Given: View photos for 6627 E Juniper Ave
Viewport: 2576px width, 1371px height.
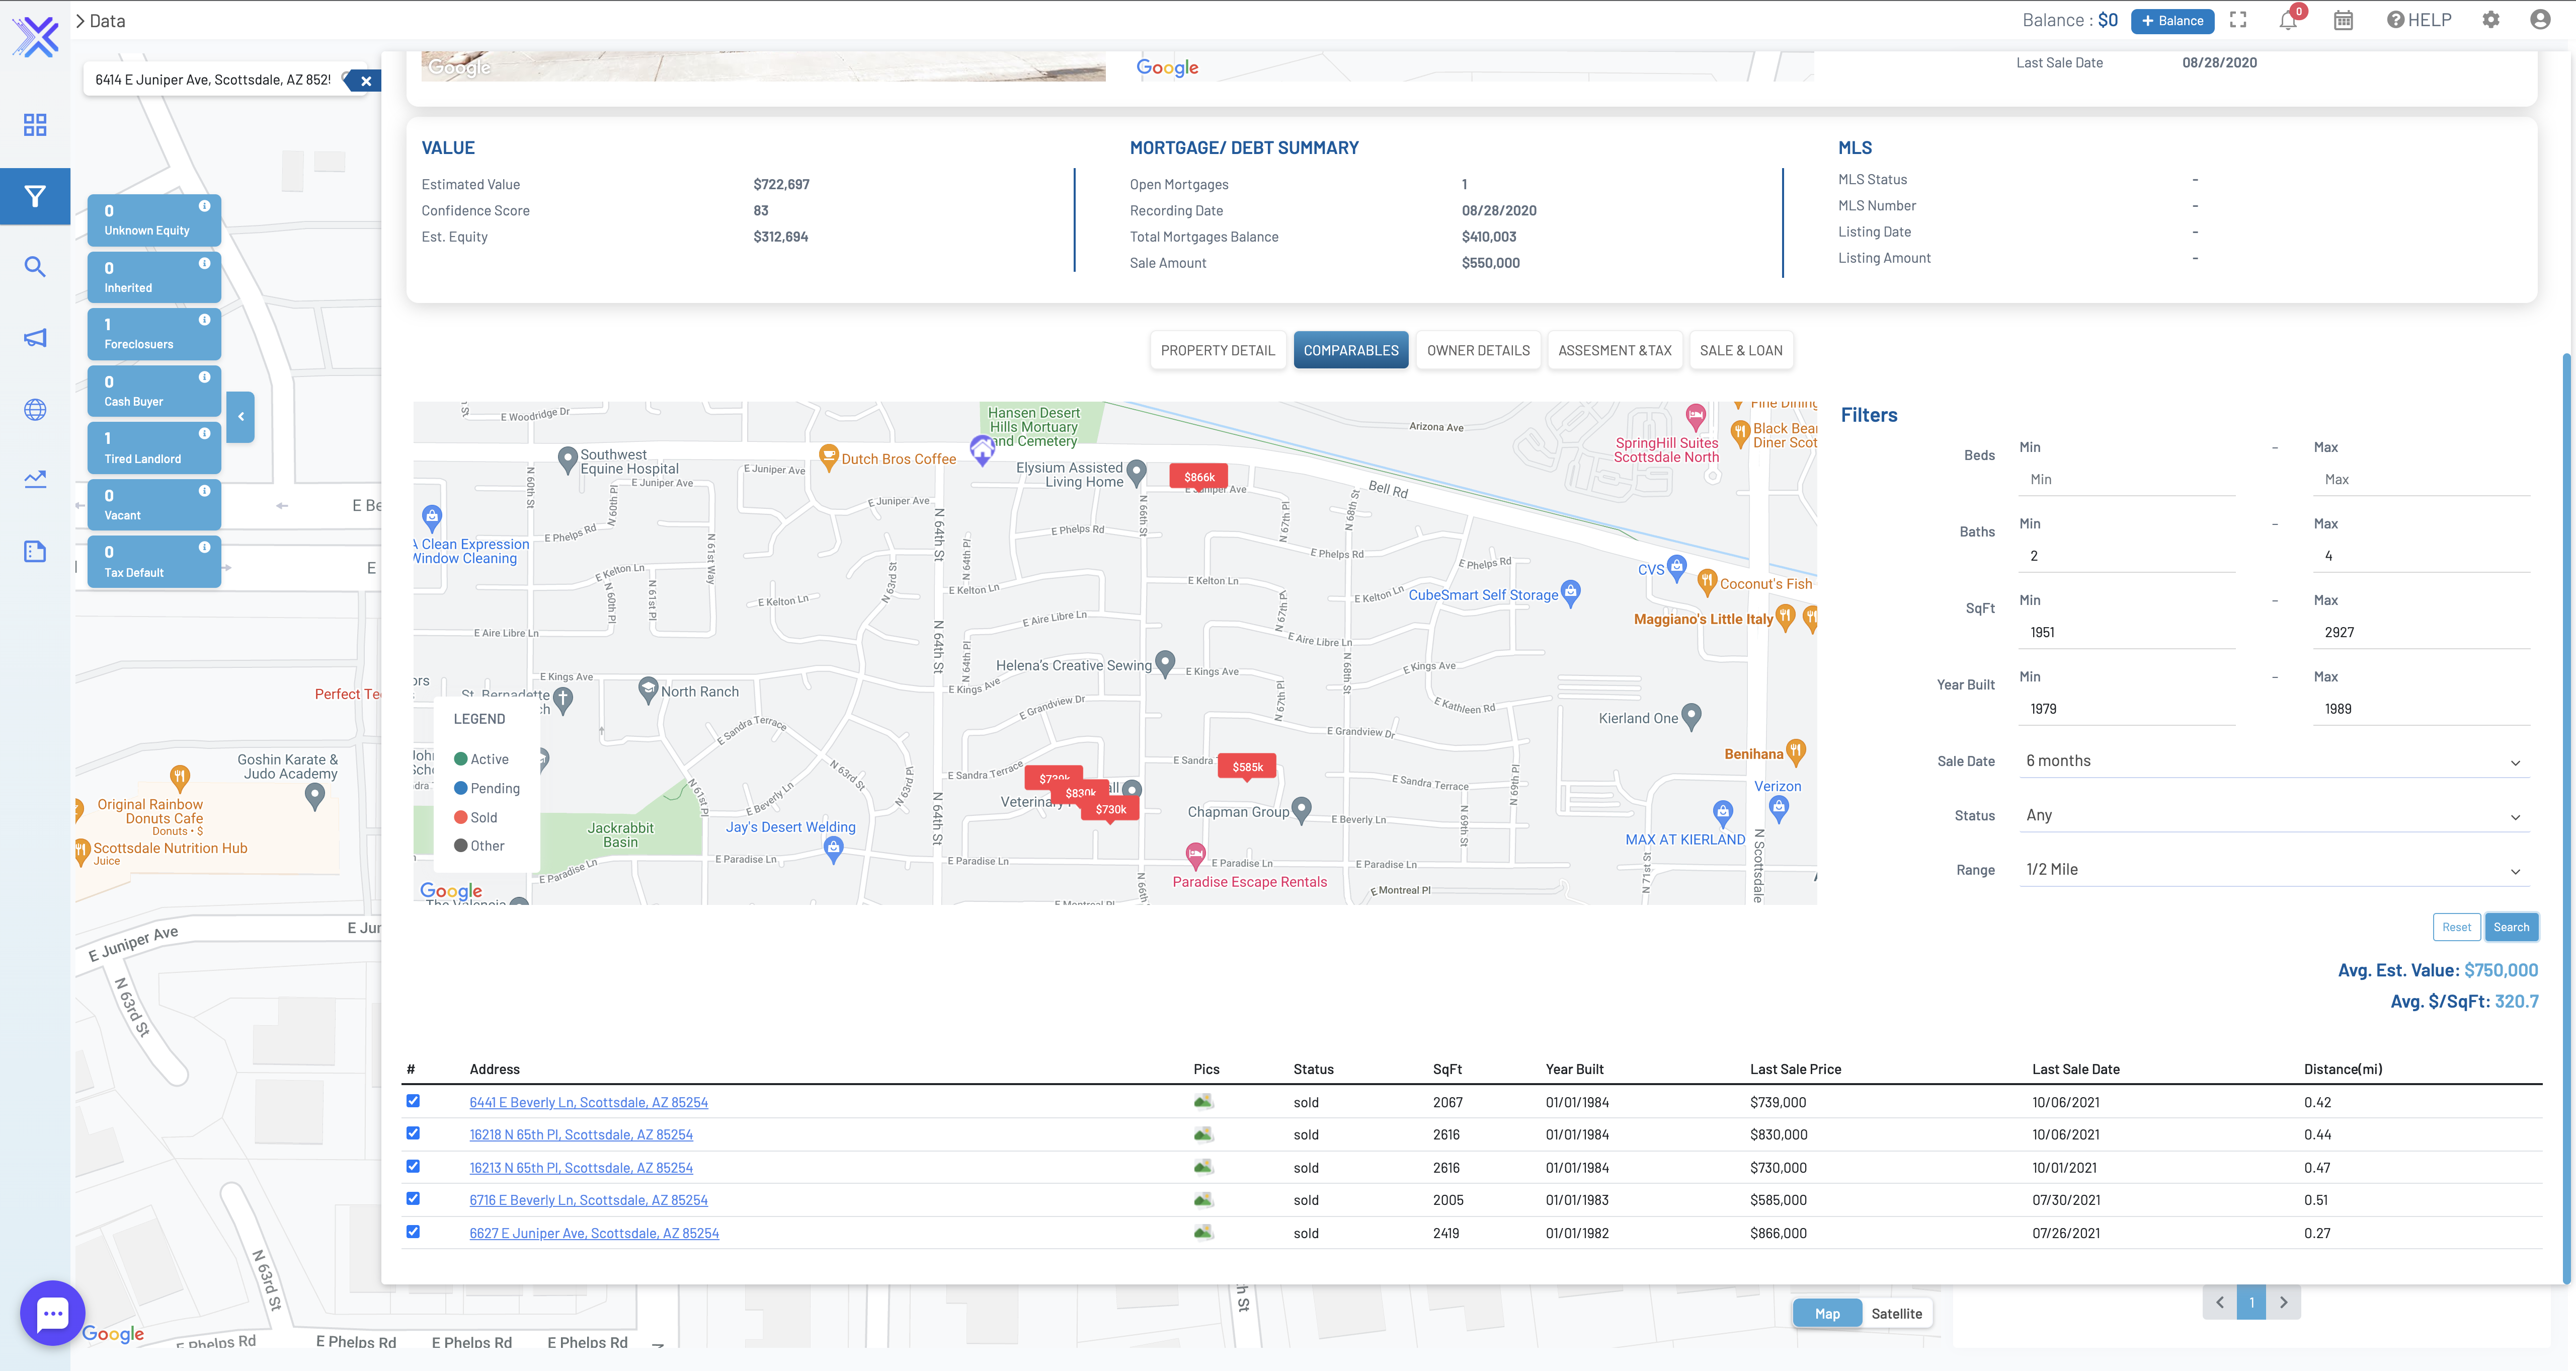Looking at the screenshot, I should pyautogui.click(x=1203, y=1232).
